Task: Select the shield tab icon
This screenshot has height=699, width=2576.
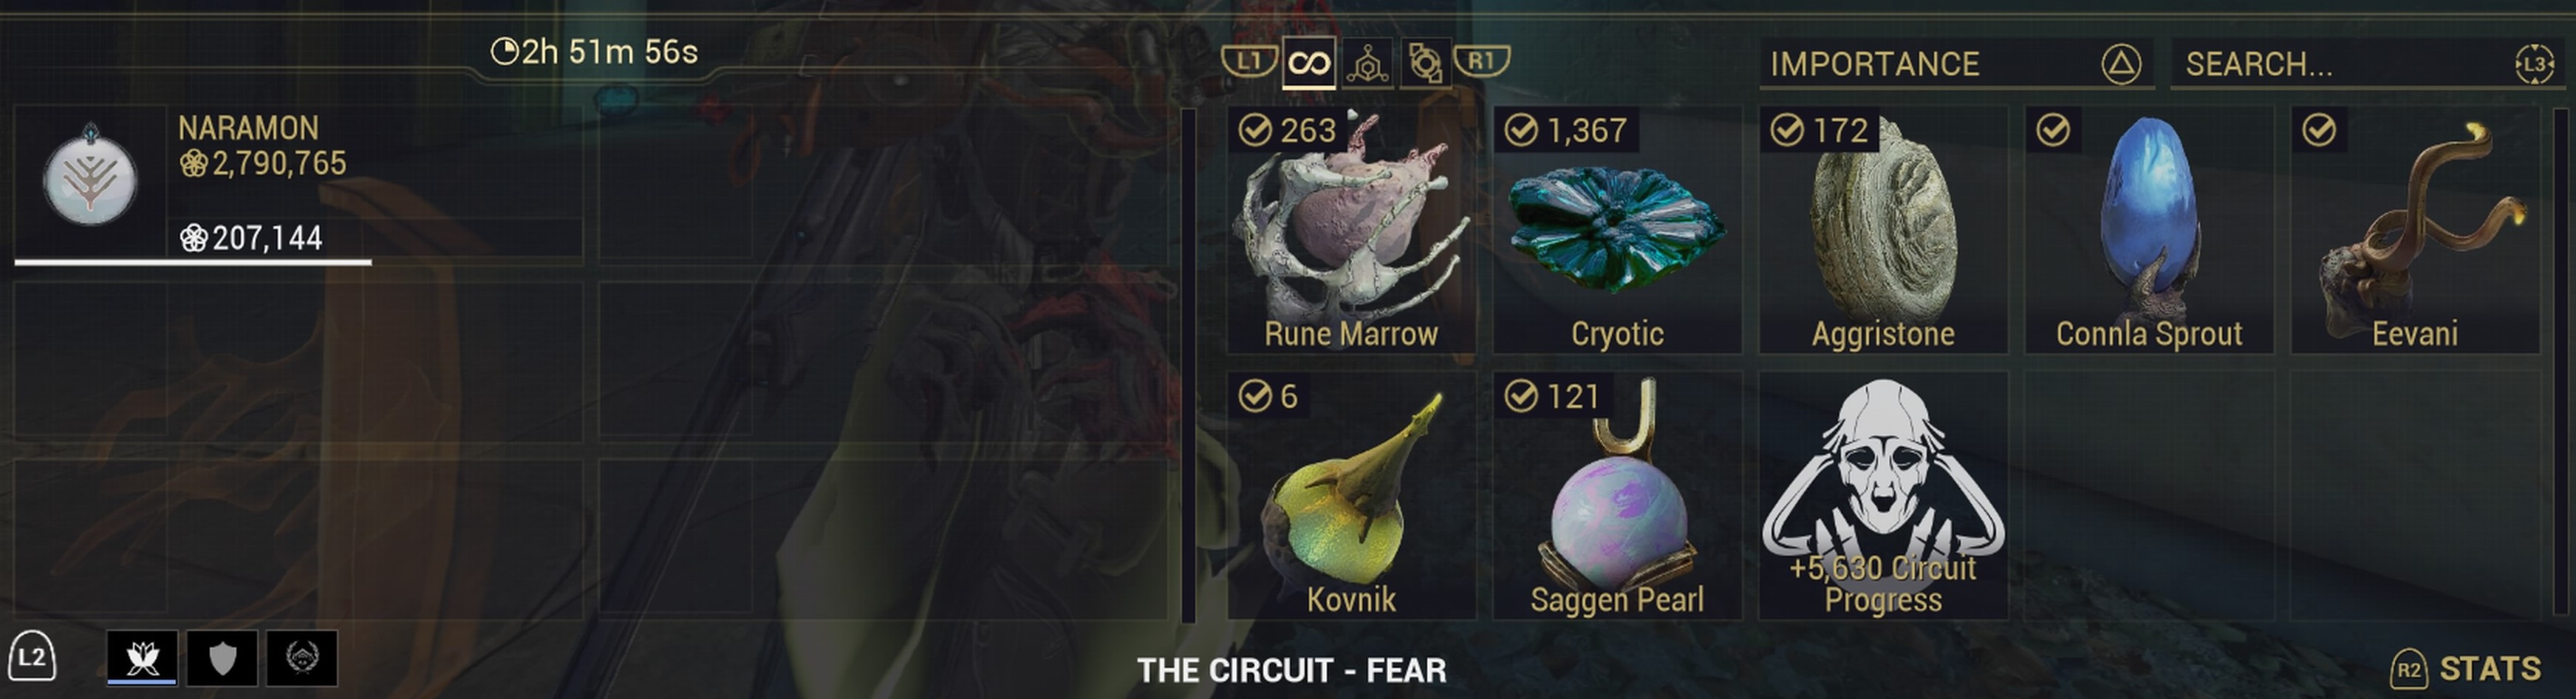Action: tap(222, 657)
